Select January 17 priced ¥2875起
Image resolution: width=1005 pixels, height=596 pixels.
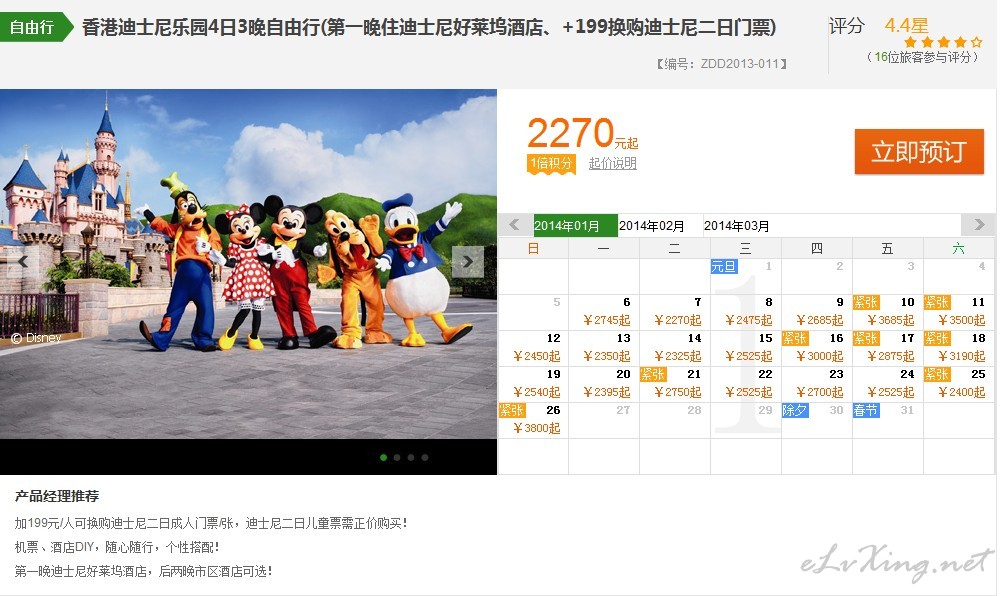point(888,348)
